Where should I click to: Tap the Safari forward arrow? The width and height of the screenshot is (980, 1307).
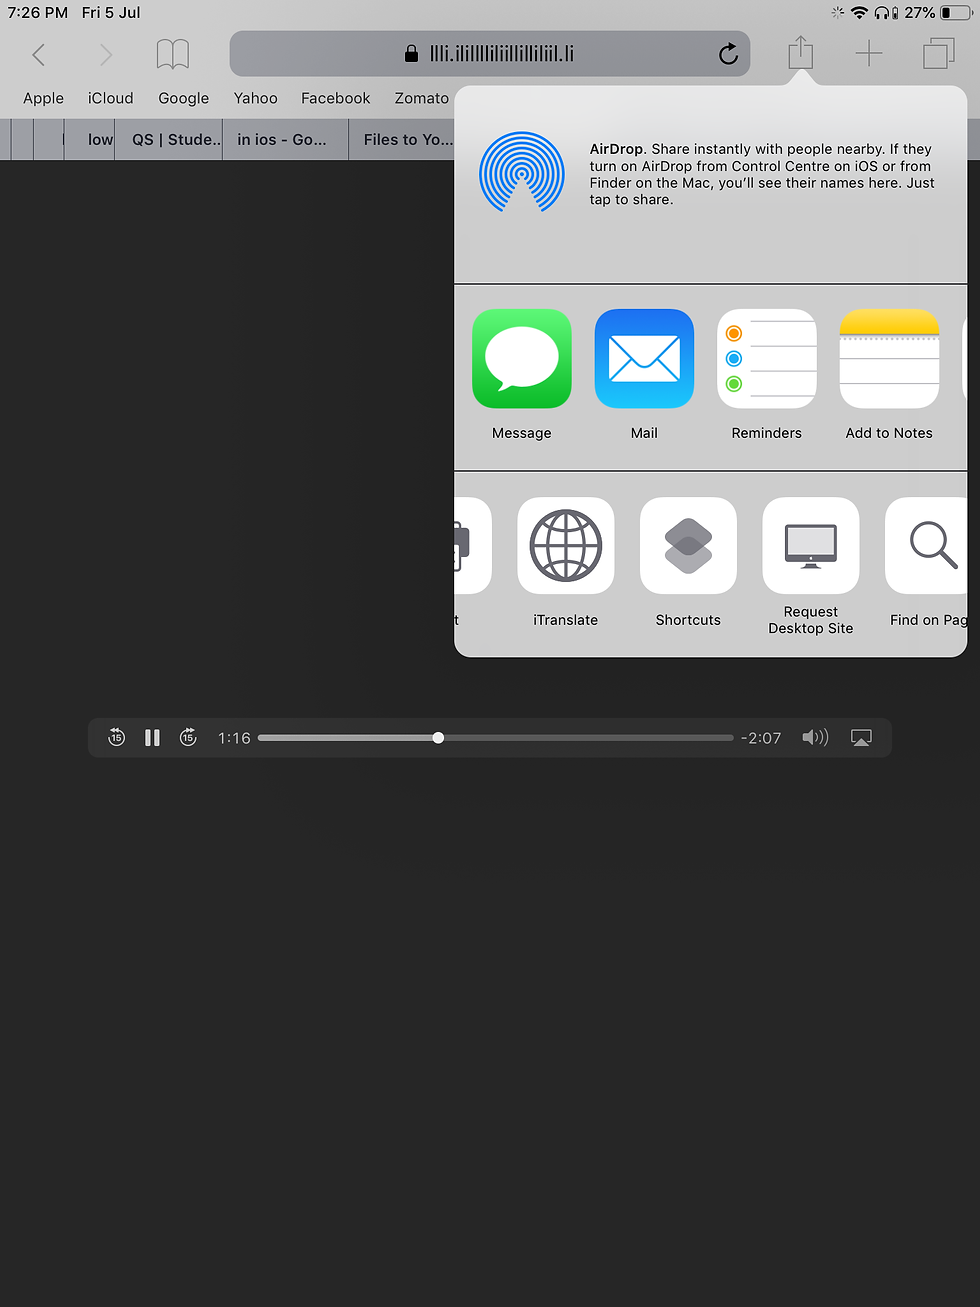pos(106,54)
